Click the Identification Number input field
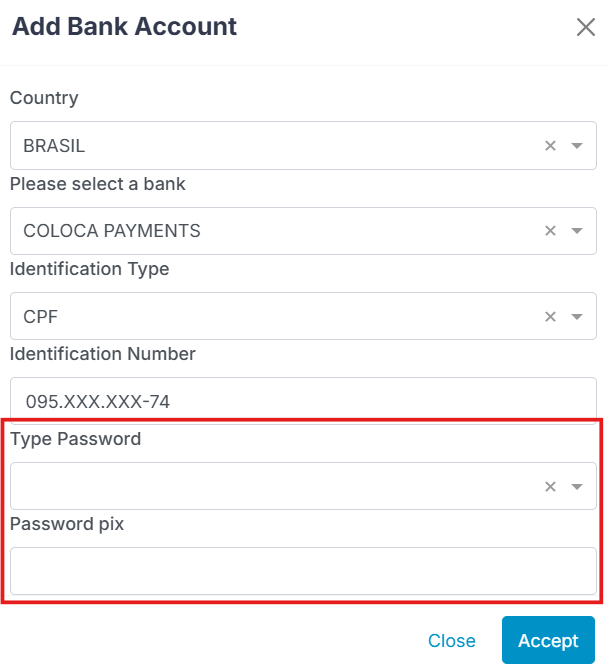Viewport: 607px width, 671px height. 300,402
